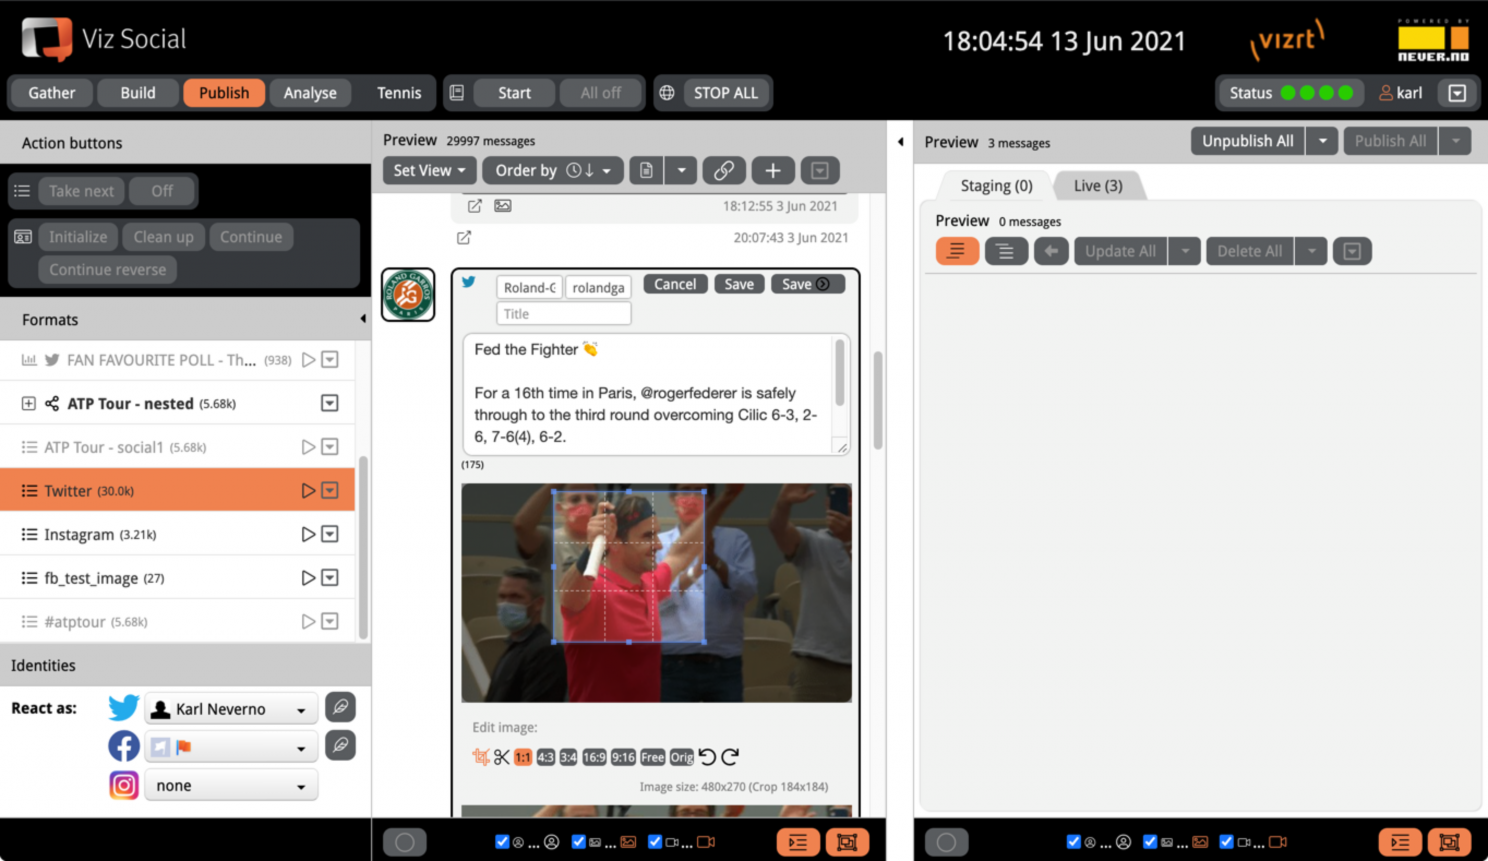Open the Set View dropdown
The height and width of the screenshot is (861, 1488).
coord(429,171)
